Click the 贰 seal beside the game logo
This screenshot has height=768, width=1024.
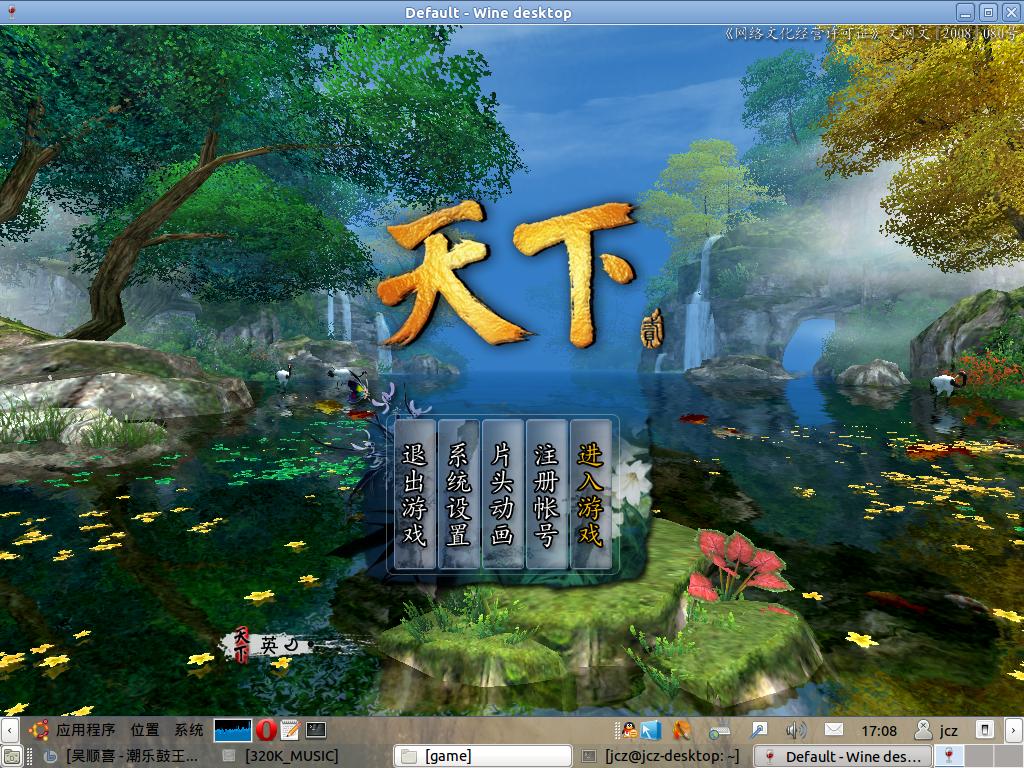click(652, 328)
